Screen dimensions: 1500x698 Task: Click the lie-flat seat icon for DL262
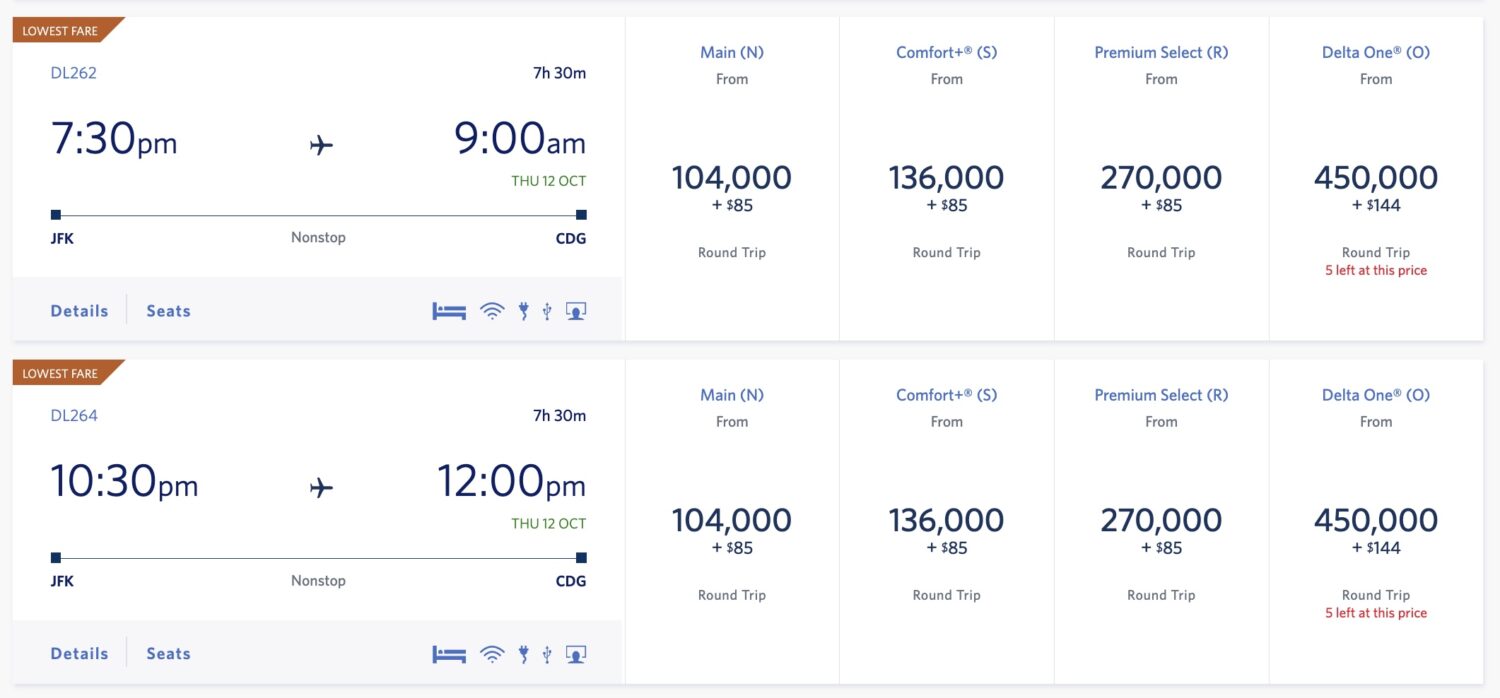[x=447, y=310]
